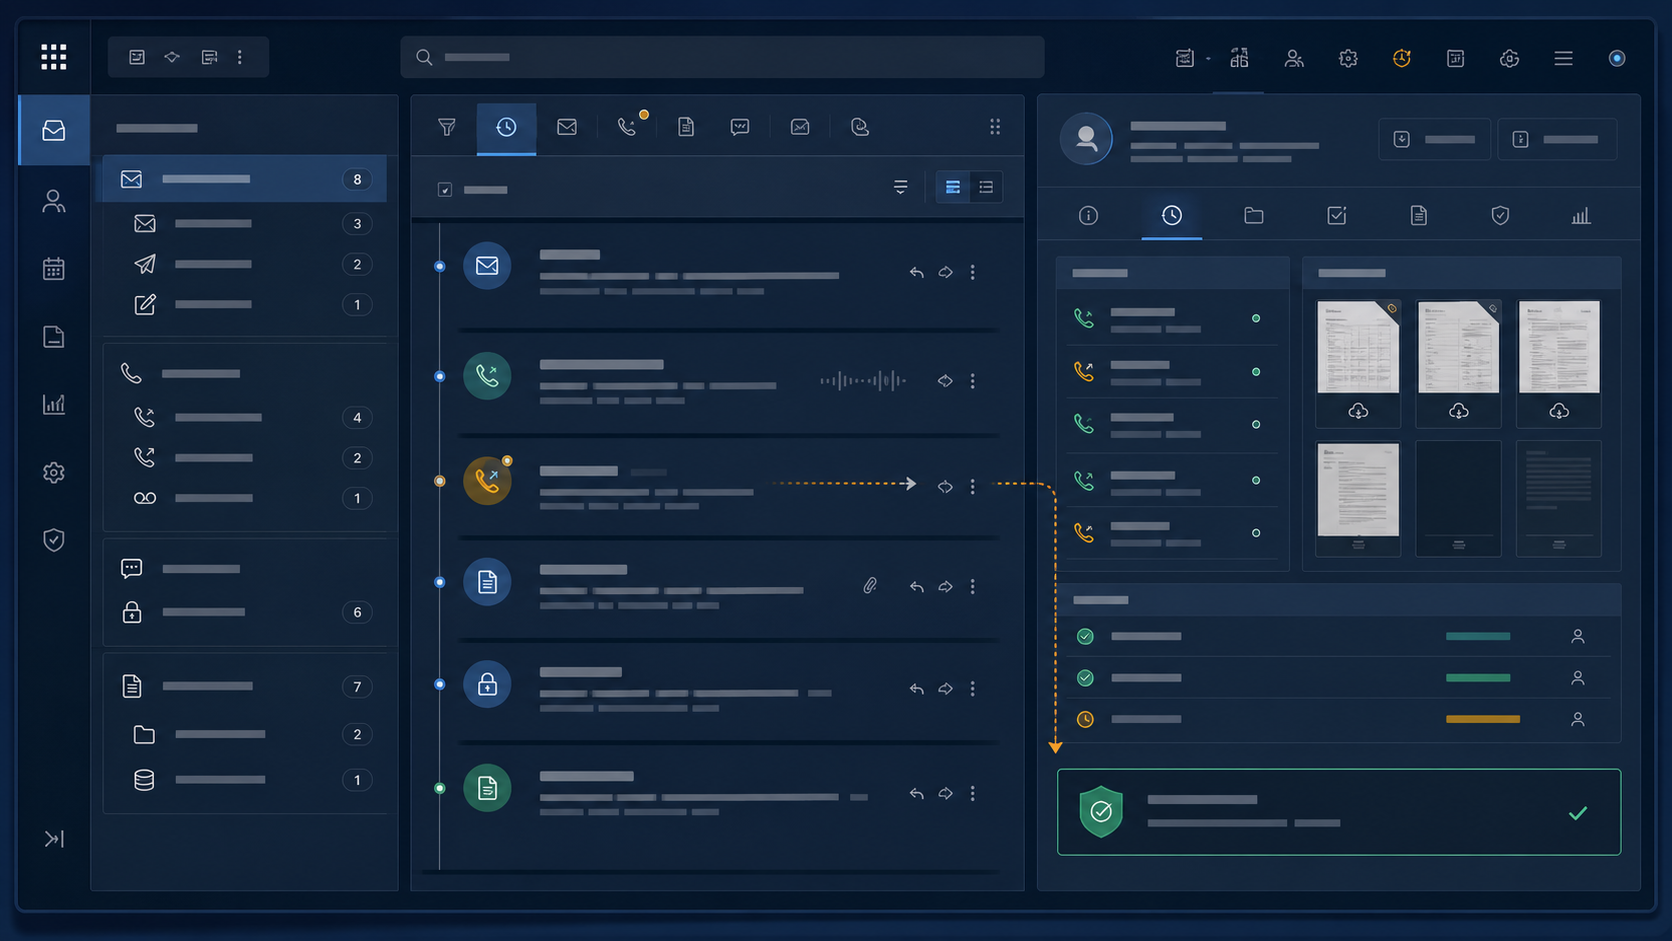
Task: Forward the lock-icon timeline entry
Action: pos(945,689)
